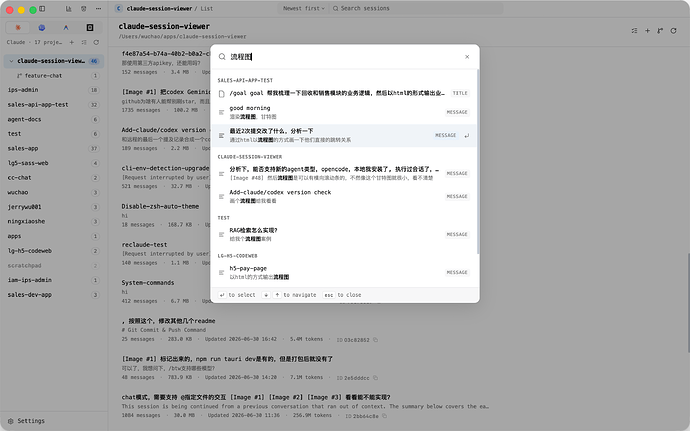Open the 最近2次提交改了什么 search result
690x431 pixels.
tap(344, 135)
